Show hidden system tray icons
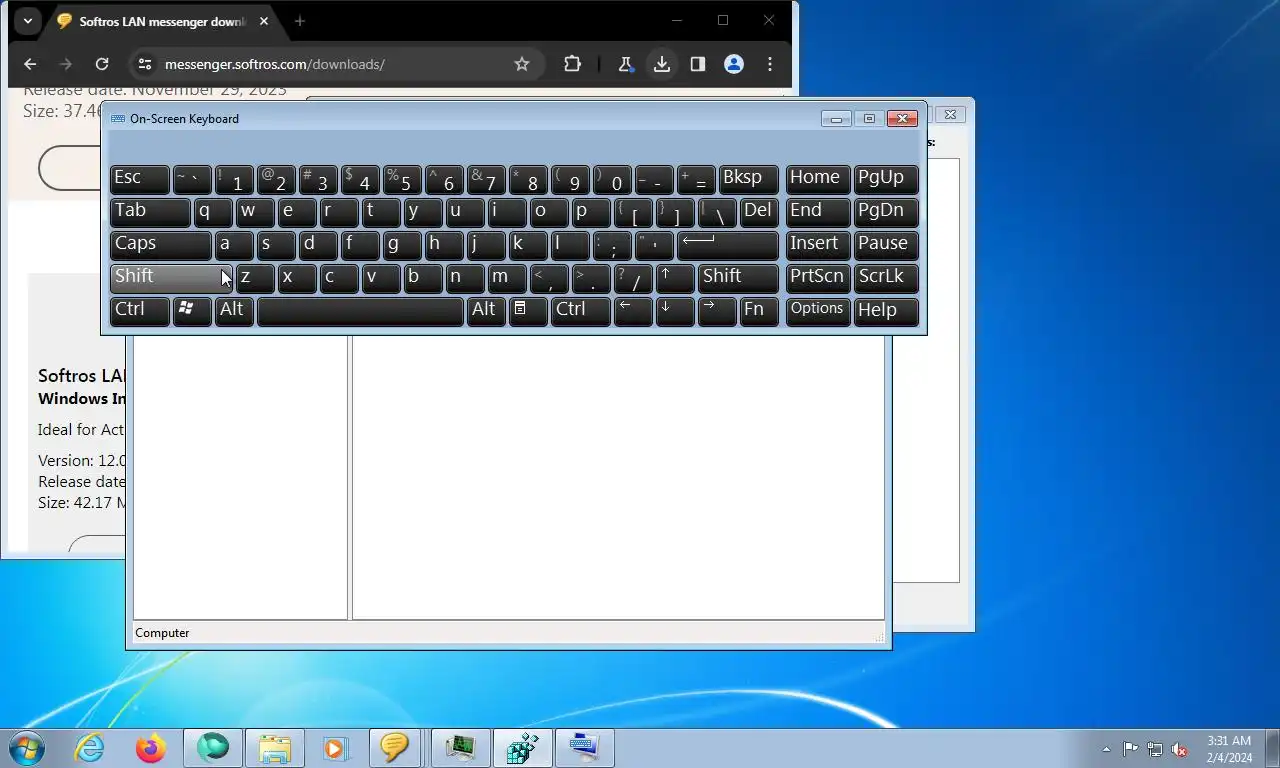The height and width of the screenshot is (768, 1280). pos(1106,749)
